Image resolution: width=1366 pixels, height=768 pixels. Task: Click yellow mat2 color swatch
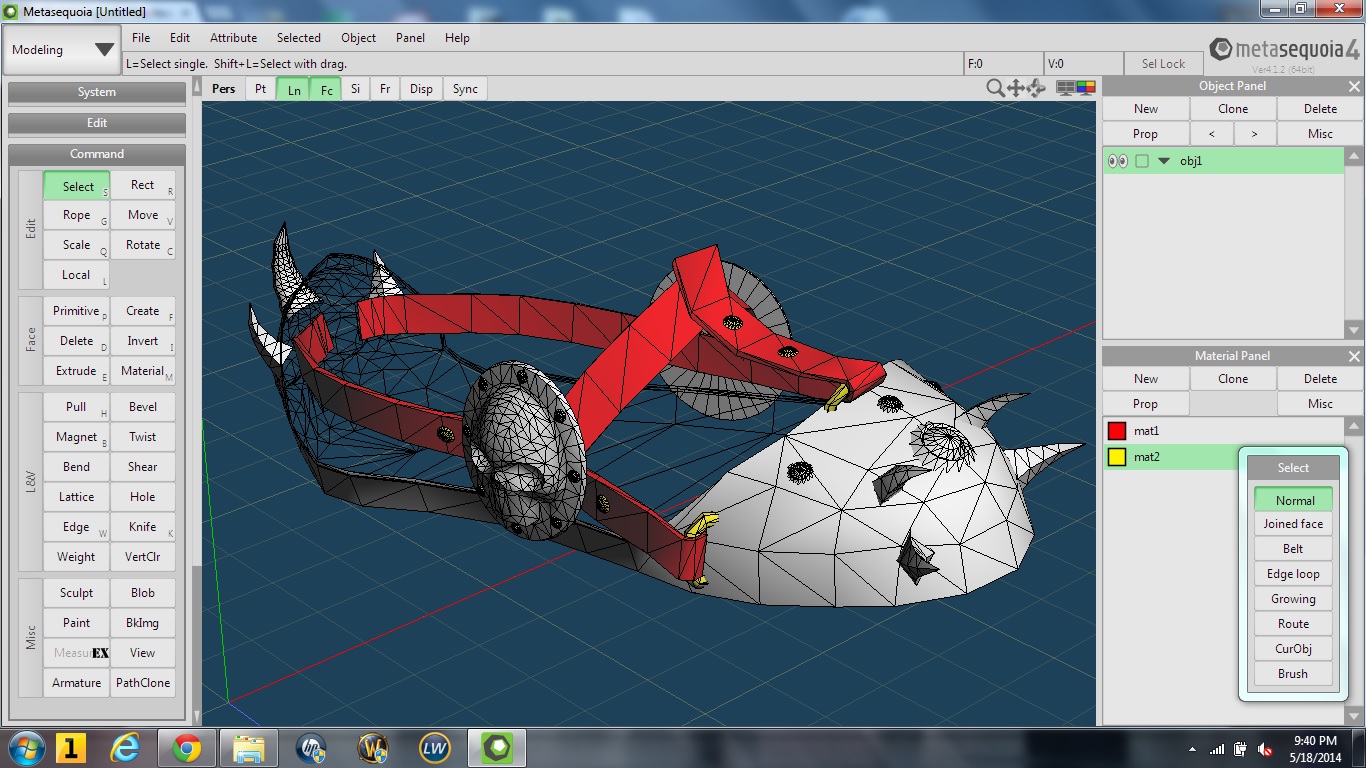1117,458
